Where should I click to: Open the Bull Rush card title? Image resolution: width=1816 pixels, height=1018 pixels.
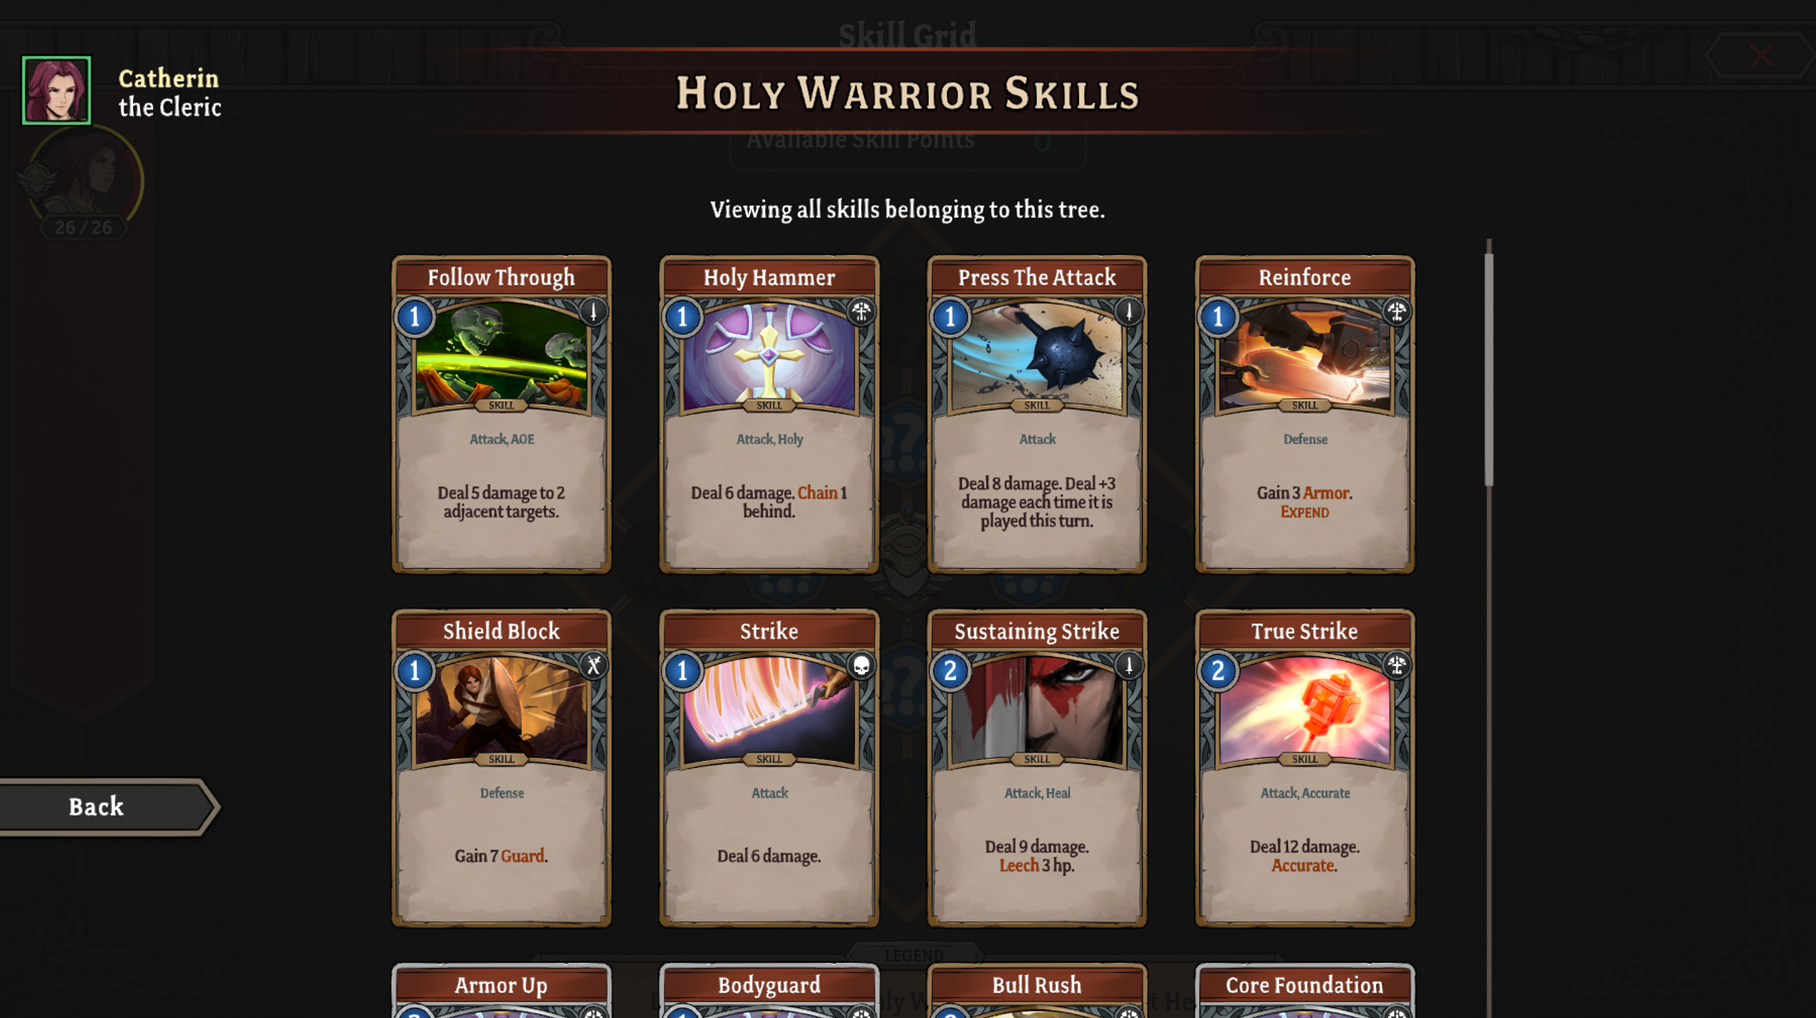coord(1037,985)
